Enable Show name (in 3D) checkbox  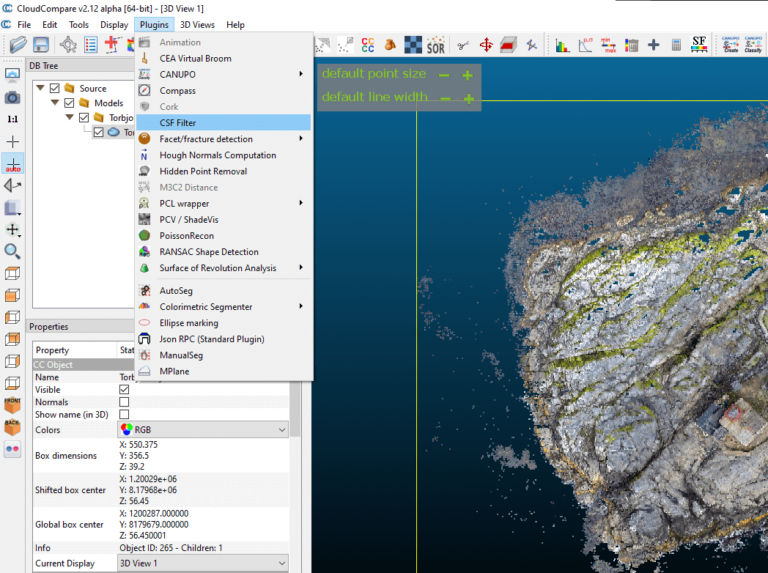124,414
